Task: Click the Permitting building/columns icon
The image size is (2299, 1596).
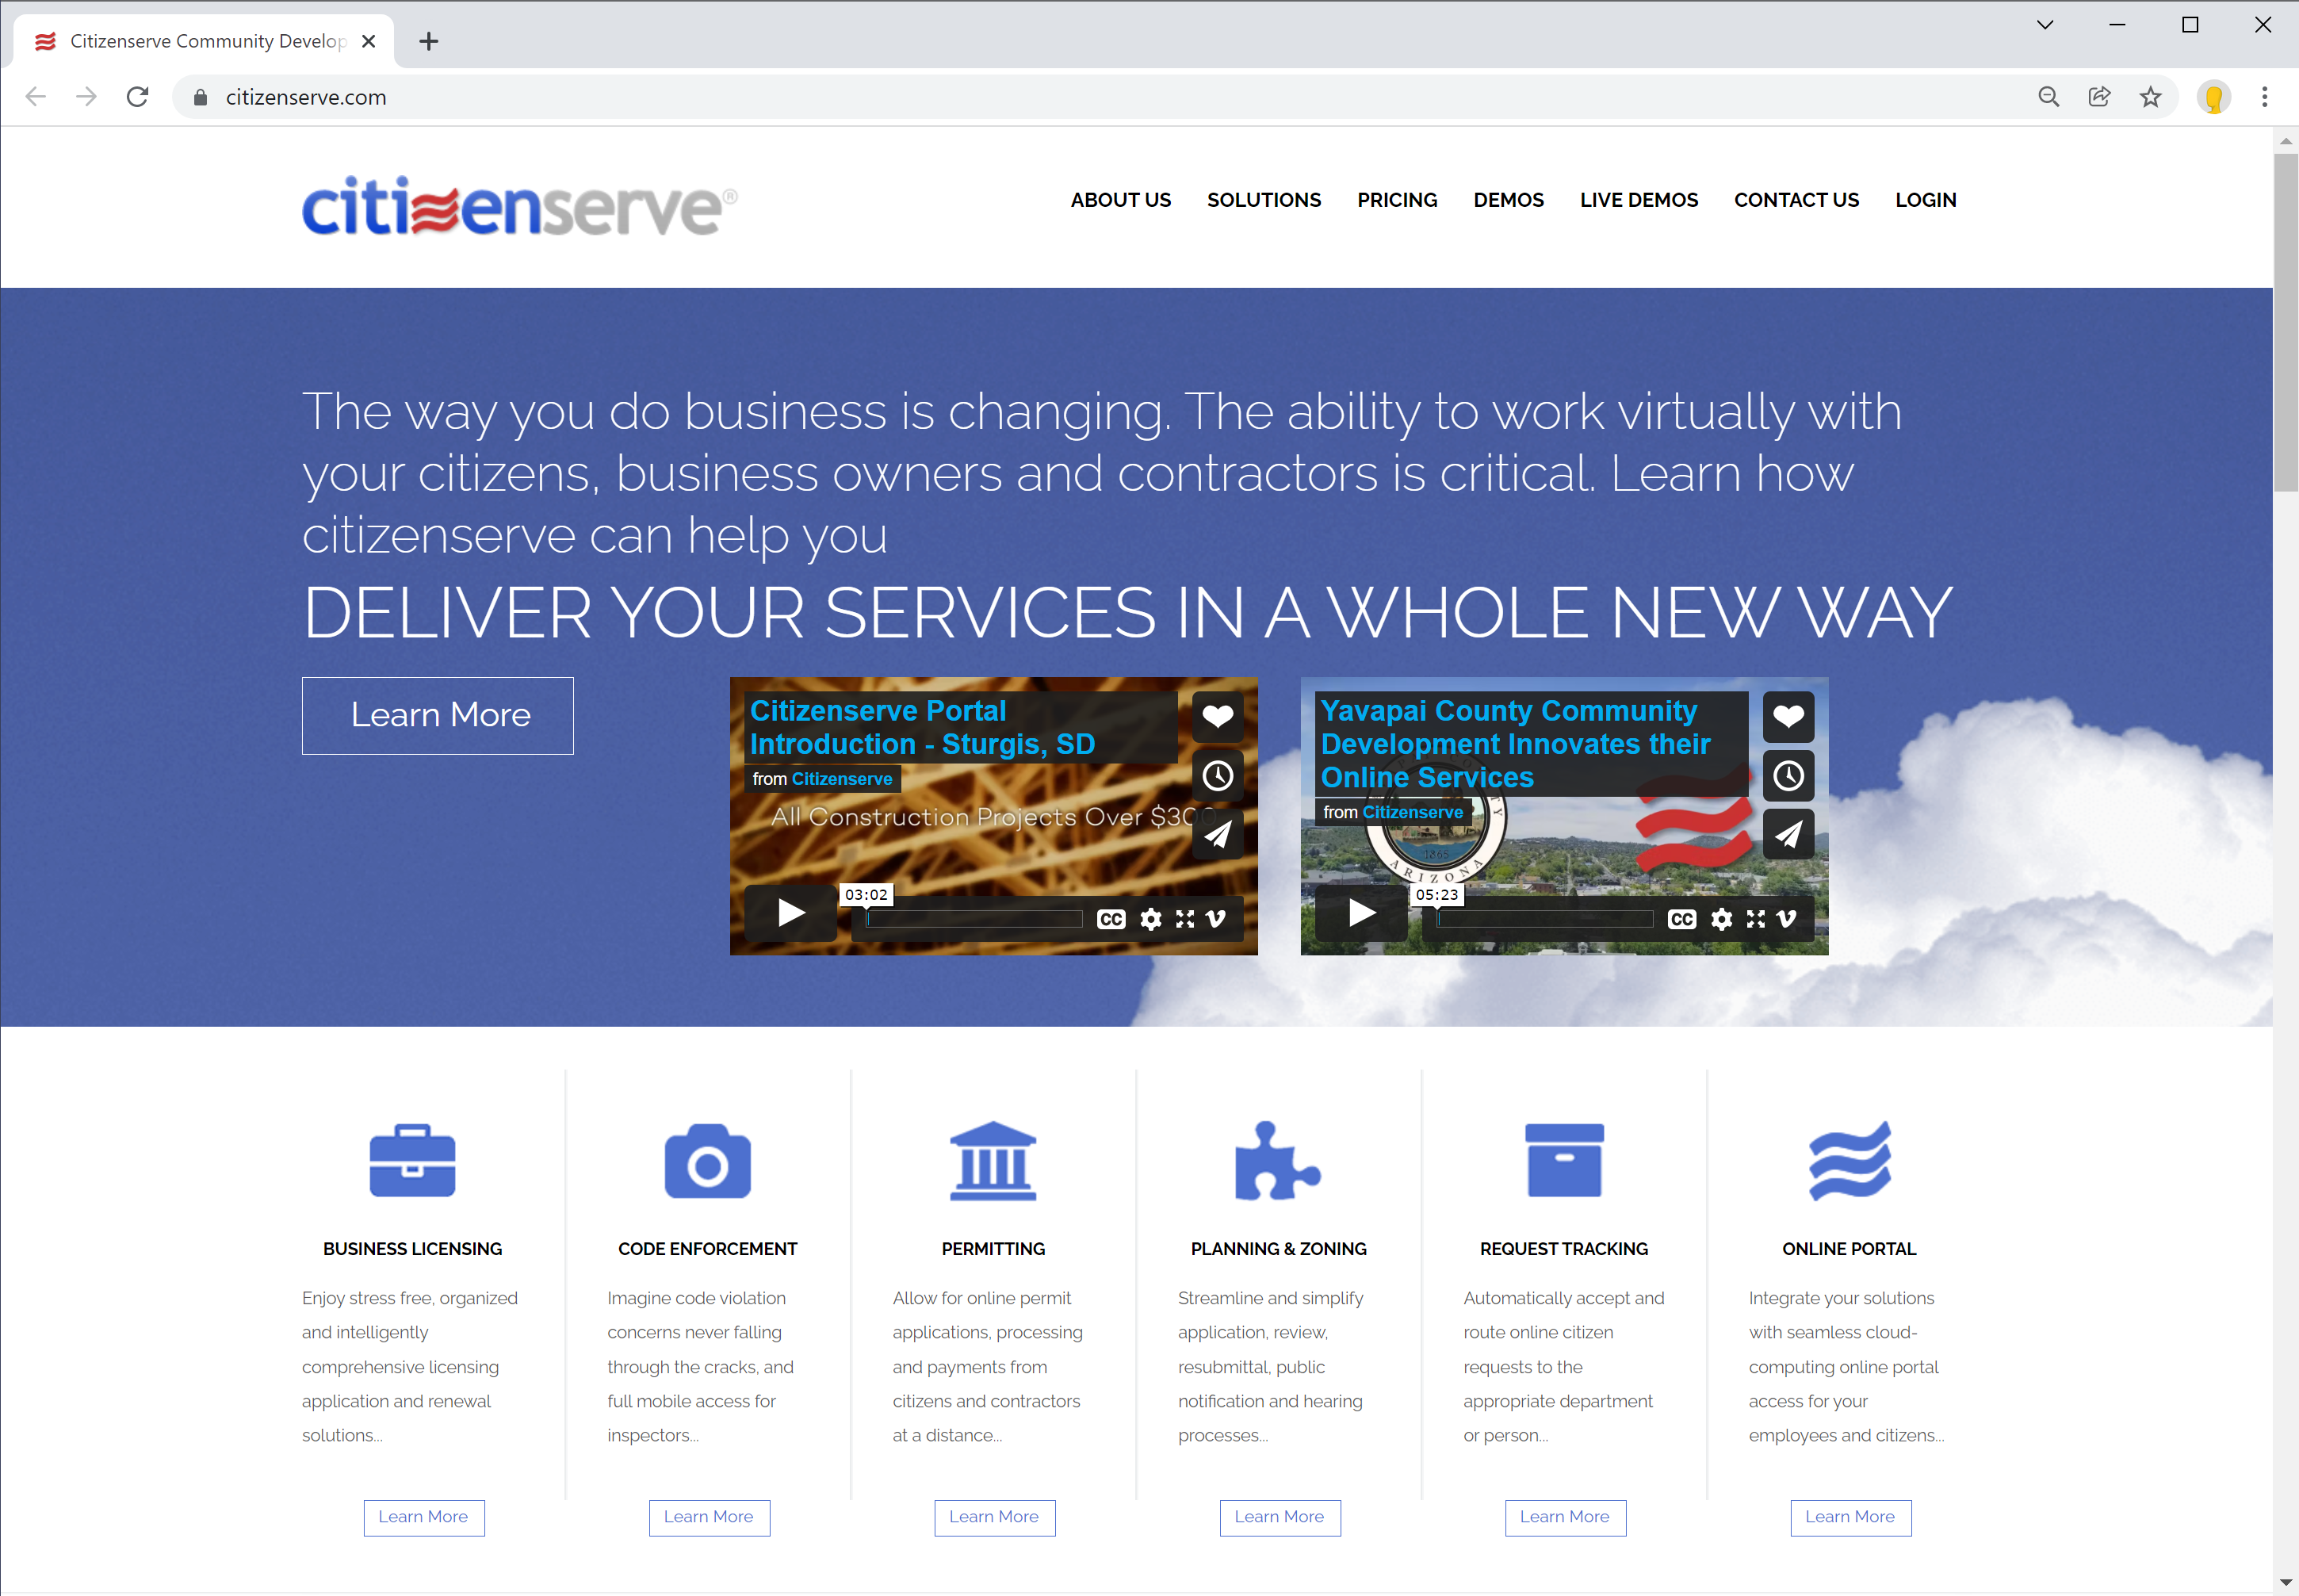Action: (x=993, y=1162)
